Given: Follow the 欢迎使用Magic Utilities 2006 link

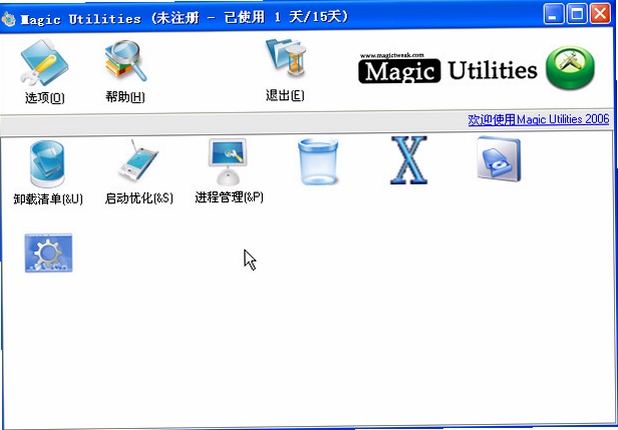Looking at the screenshot, I should 538,119.
